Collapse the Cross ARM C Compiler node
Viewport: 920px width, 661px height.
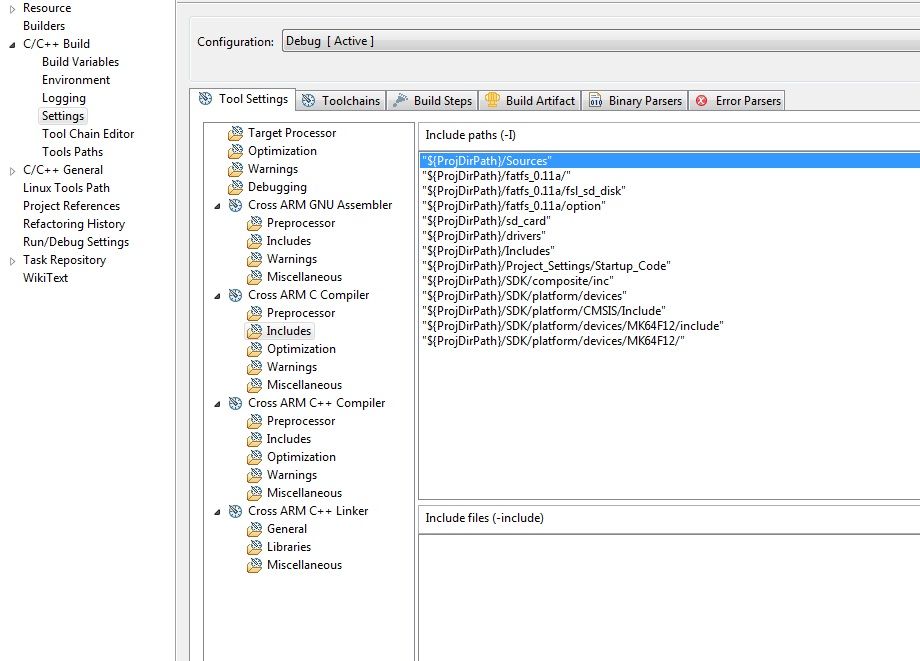[x=217, y=296]
